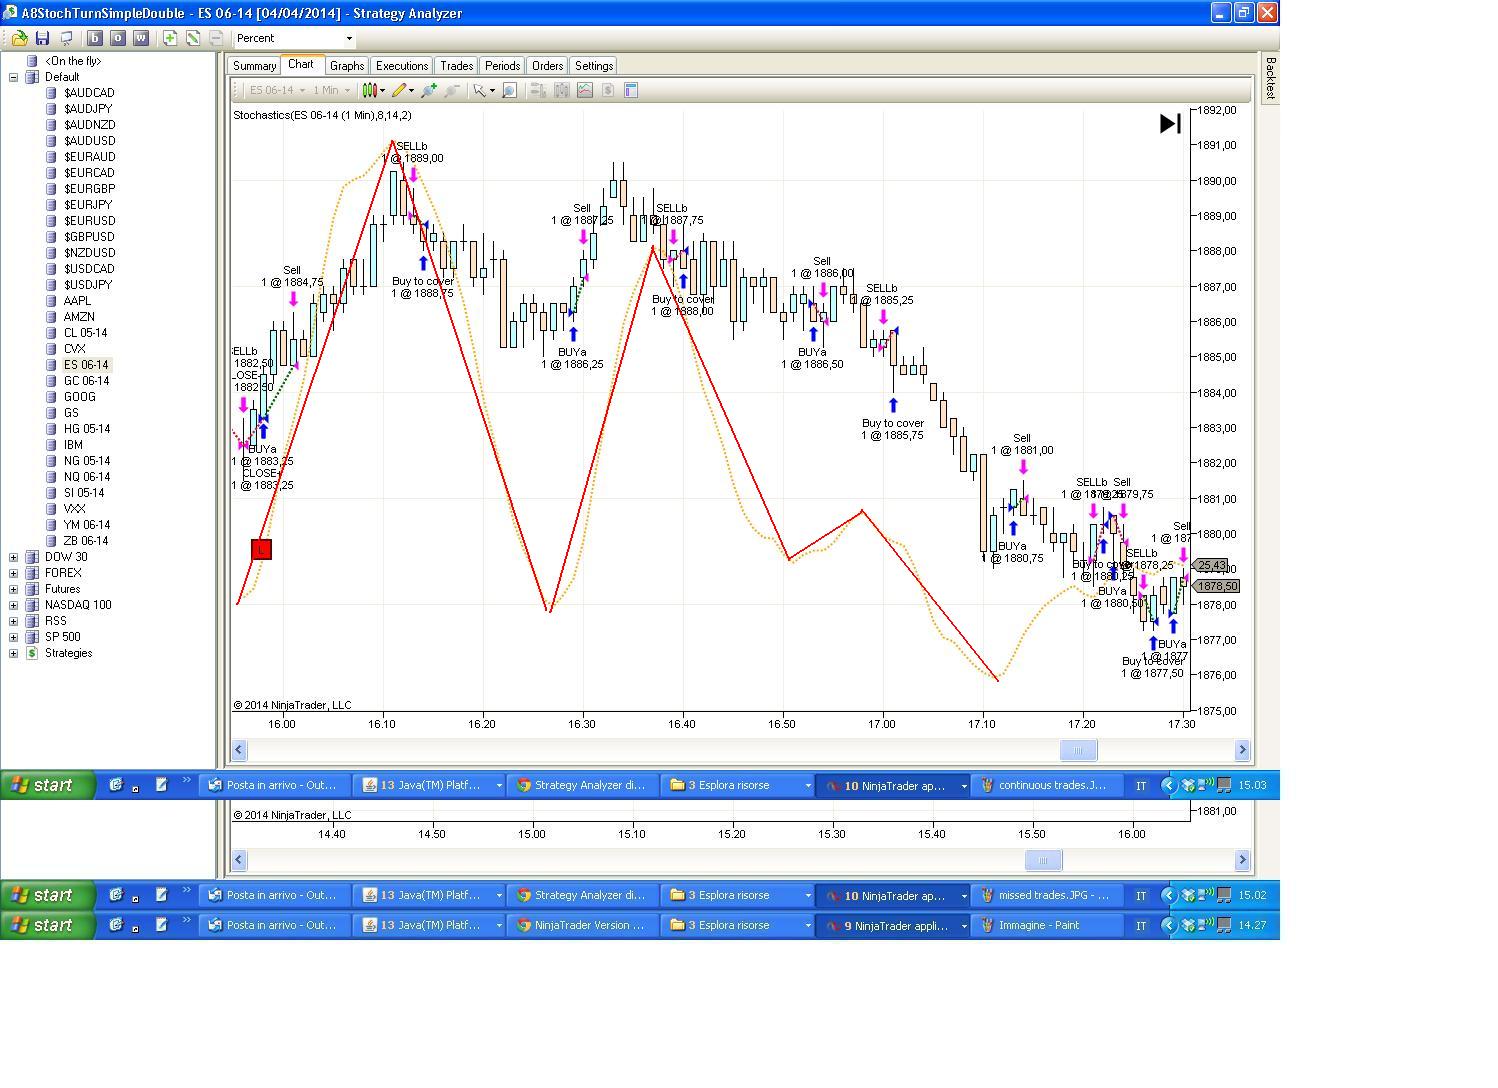Select the <On the fly> list entry
The image size is (1498, 1088).
73,61
